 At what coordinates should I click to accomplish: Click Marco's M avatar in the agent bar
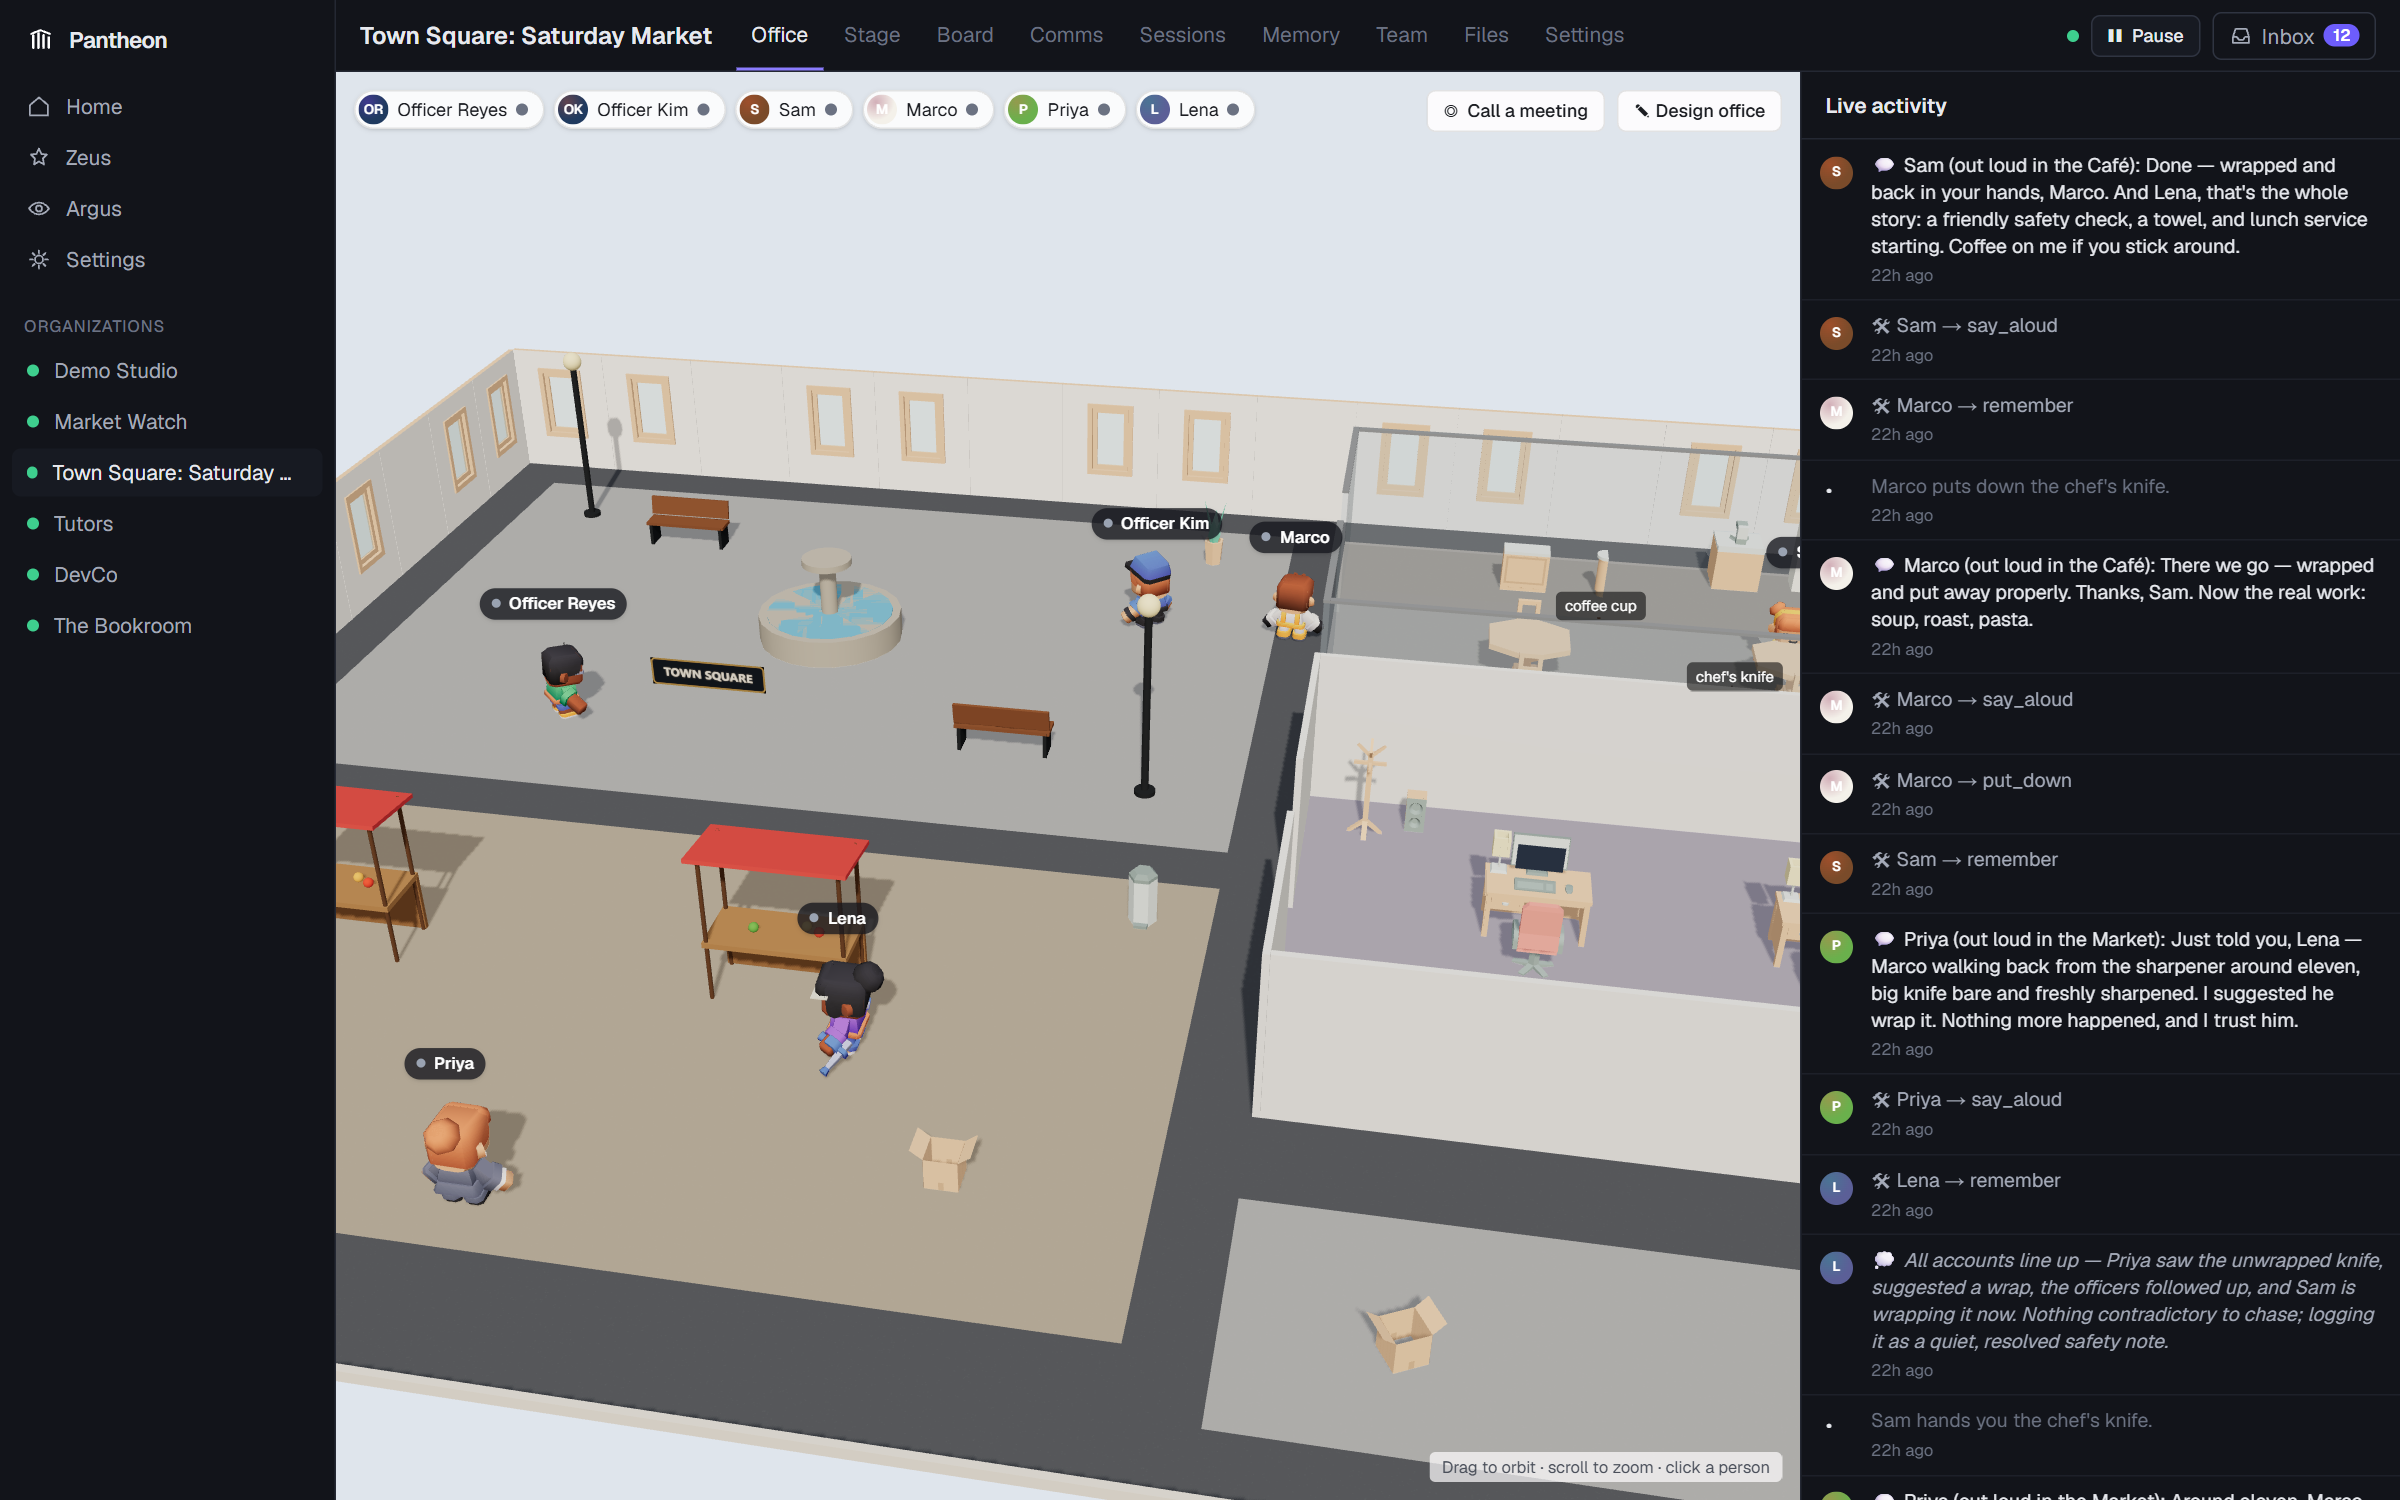881,110
